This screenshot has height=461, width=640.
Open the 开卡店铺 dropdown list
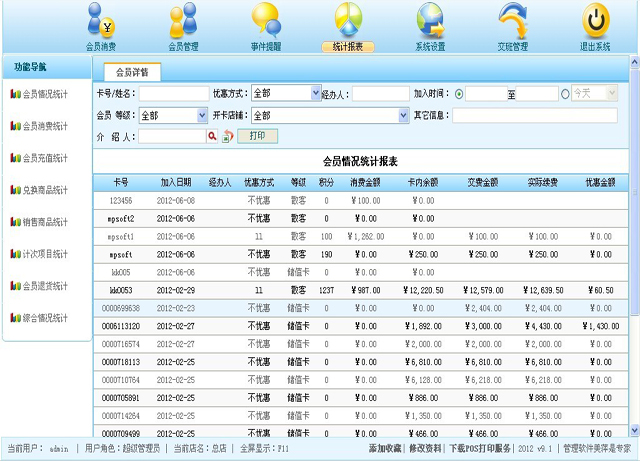click(402, 115)
